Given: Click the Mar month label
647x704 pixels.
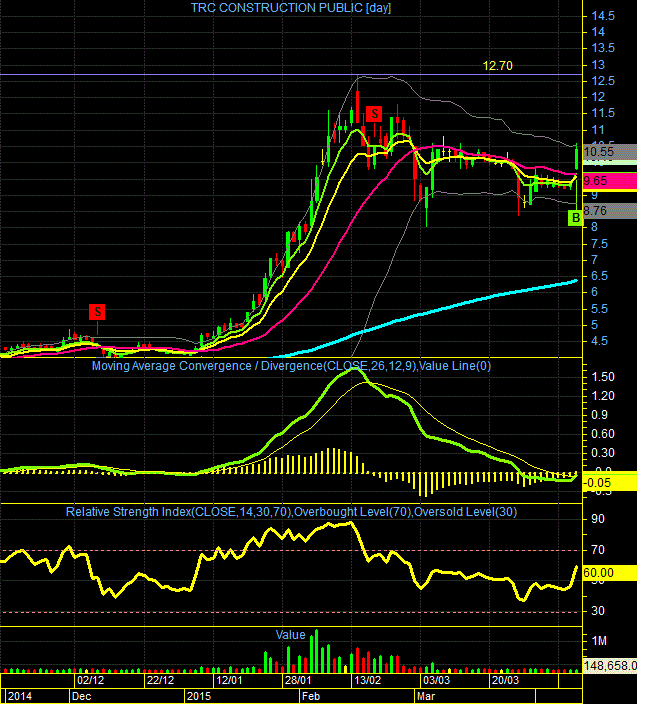Looking at the screenshot, I should [426, 696].
